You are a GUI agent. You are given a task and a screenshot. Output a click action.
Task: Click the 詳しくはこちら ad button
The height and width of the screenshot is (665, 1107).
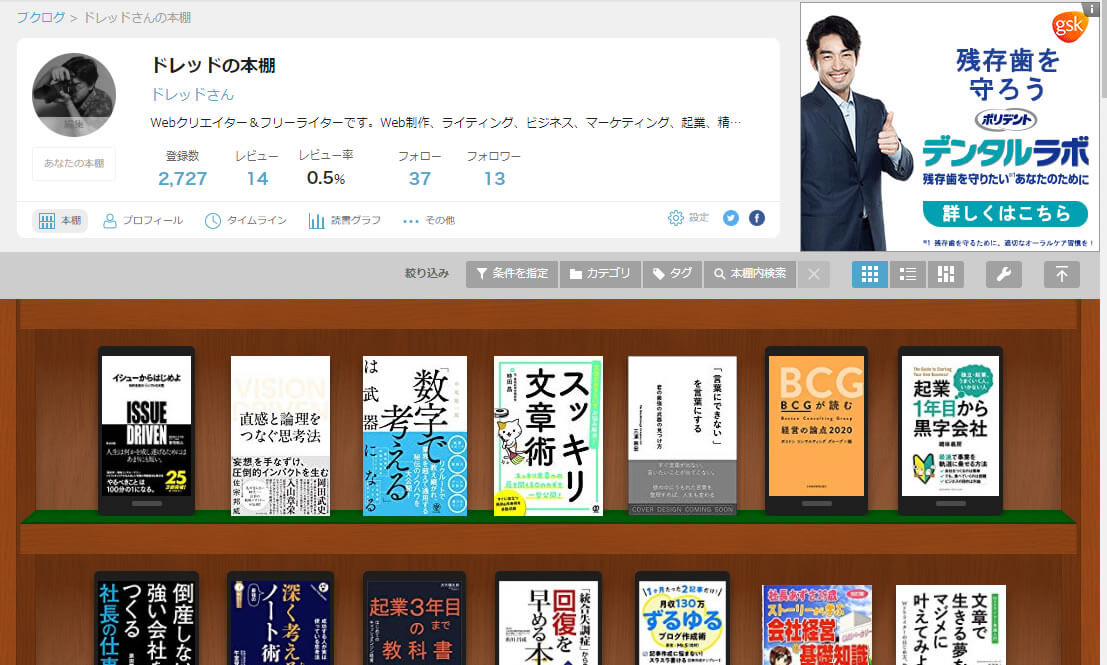1004,213
